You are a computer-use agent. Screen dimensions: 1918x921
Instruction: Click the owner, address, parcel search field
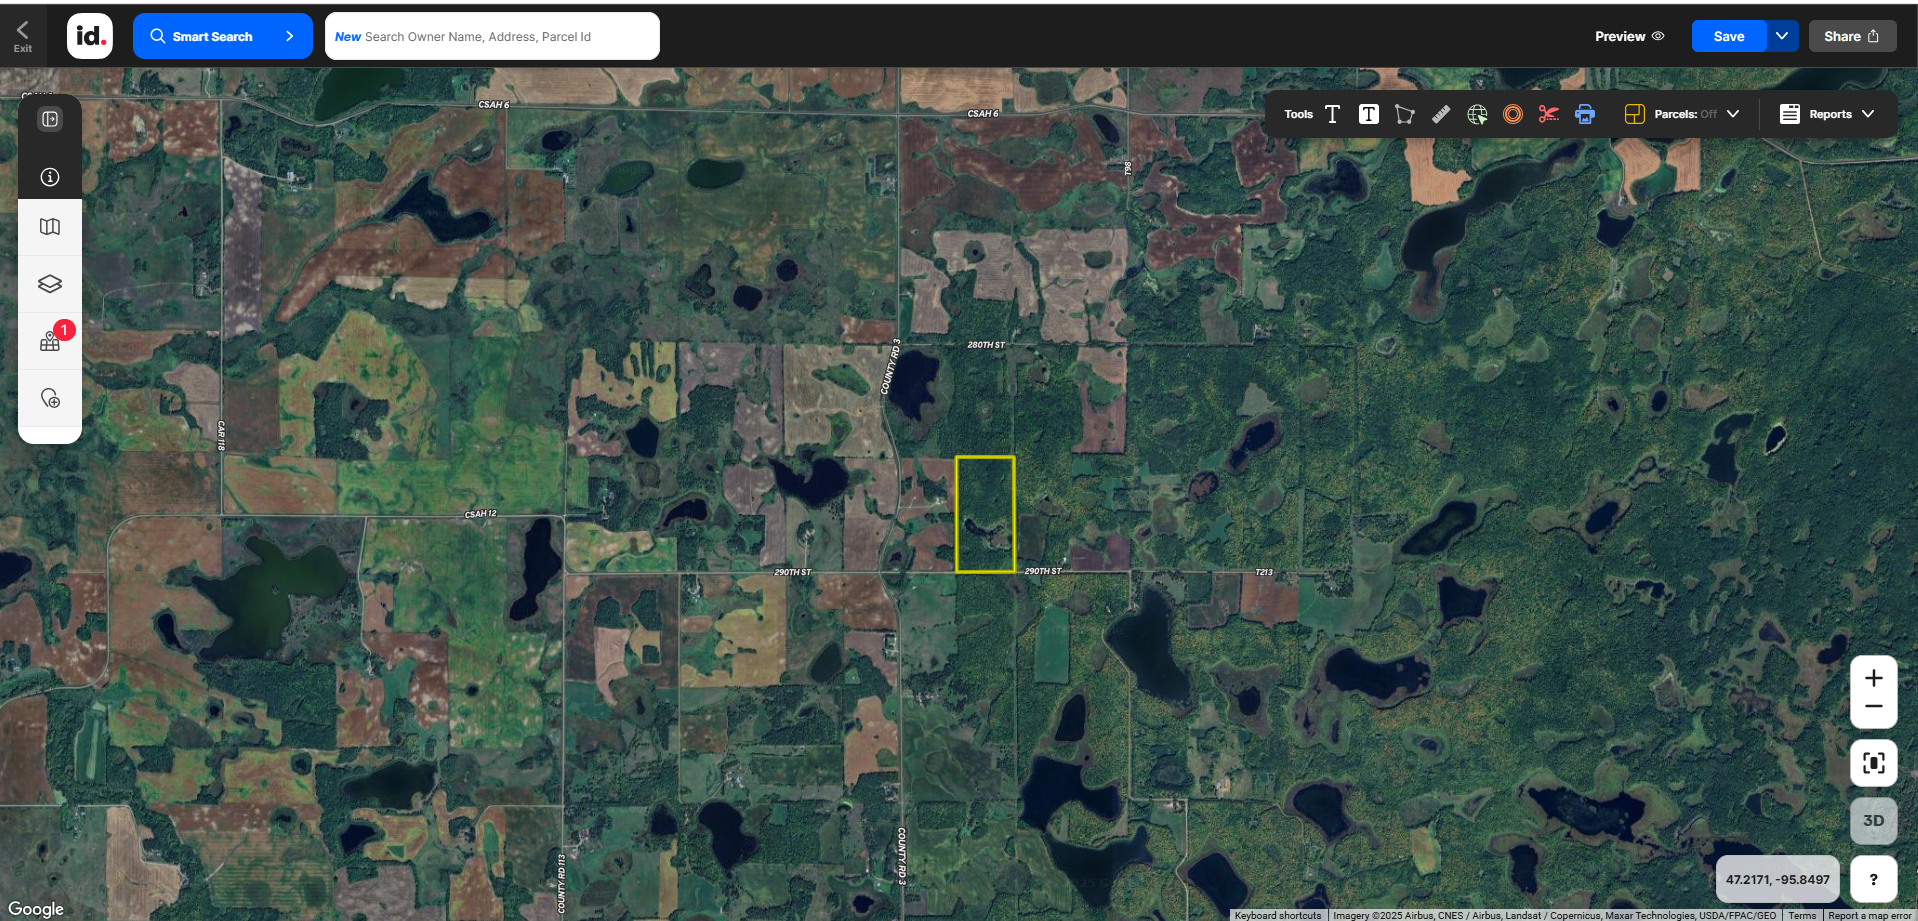492,36
